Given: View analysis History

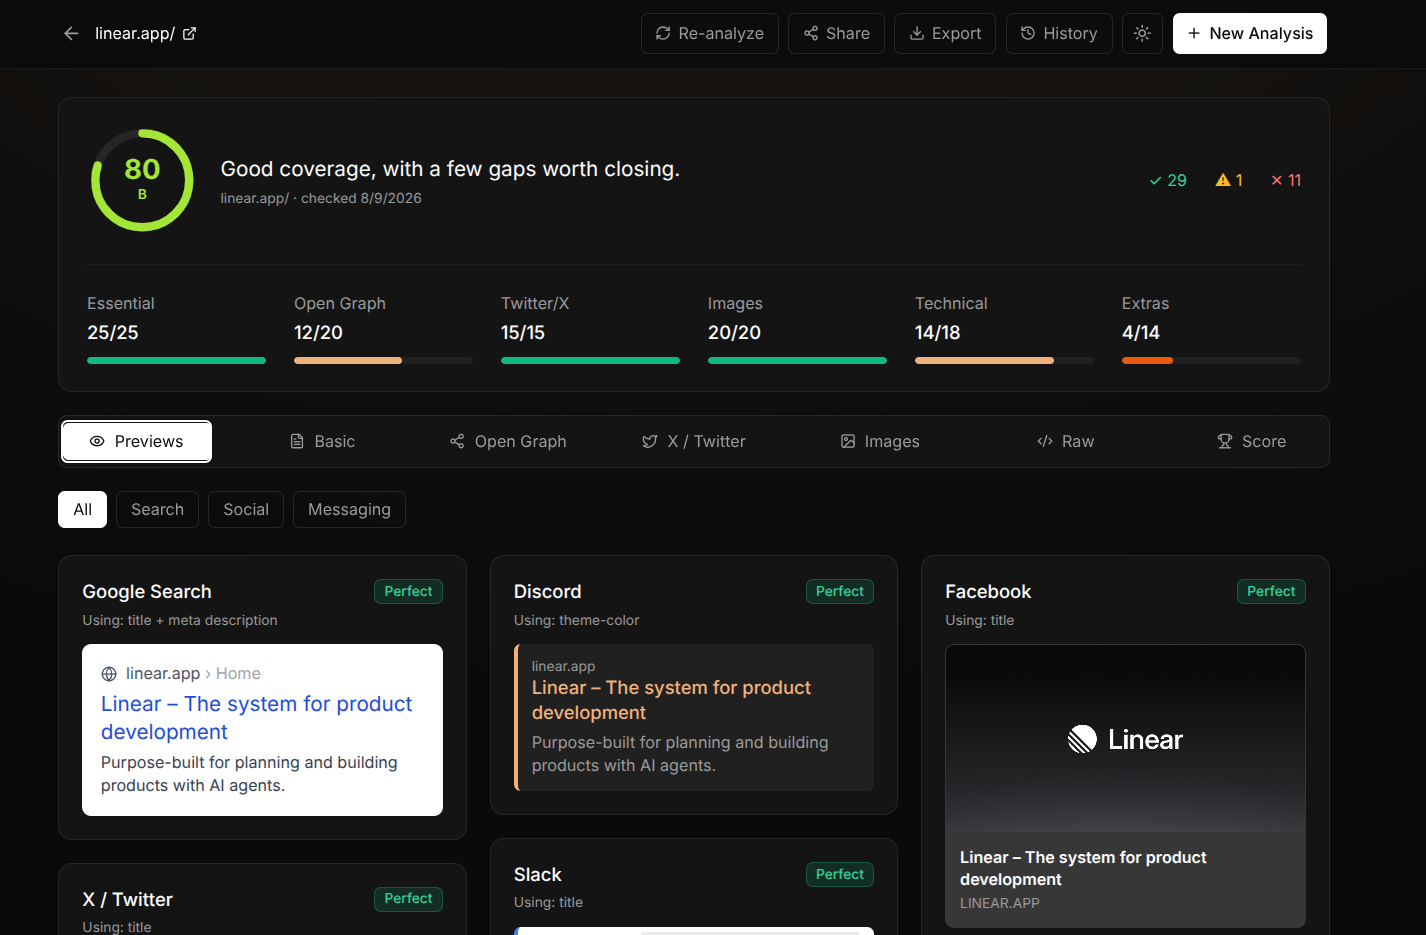Looking at the screenshot, I should click(1059, 33).
